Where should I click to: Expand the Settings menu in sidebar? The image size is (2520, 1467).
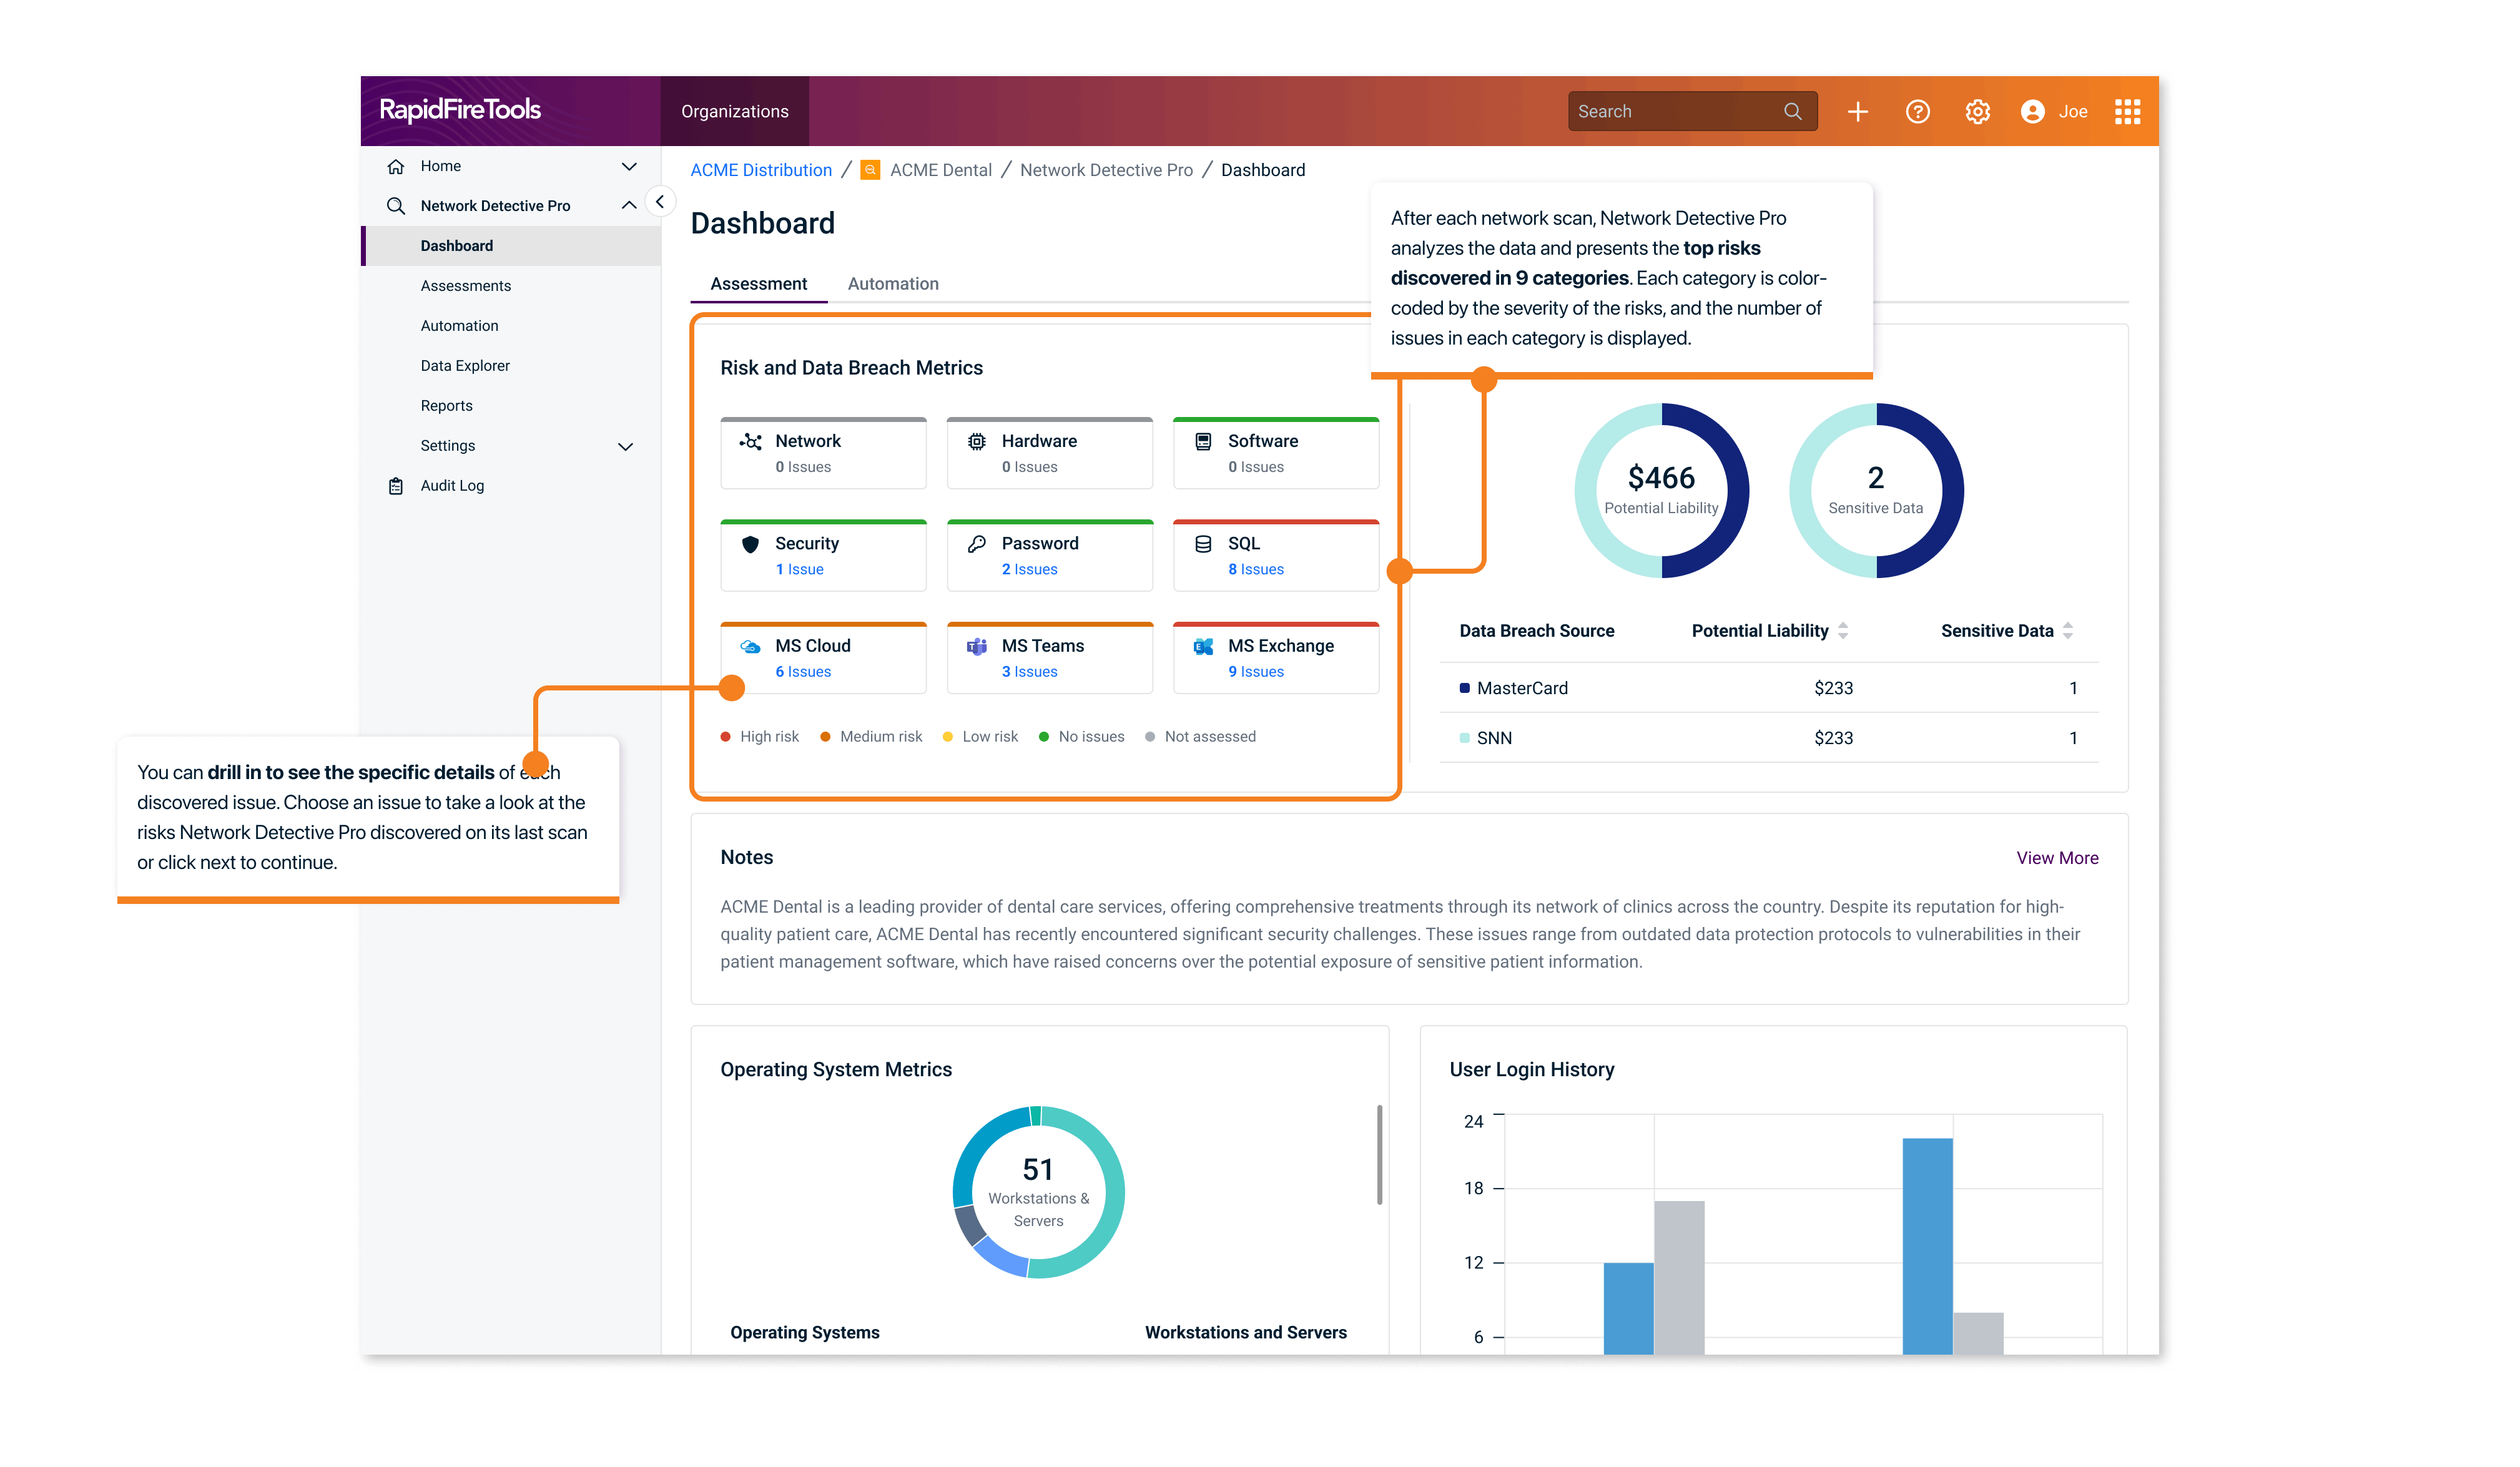pos(626,446)
